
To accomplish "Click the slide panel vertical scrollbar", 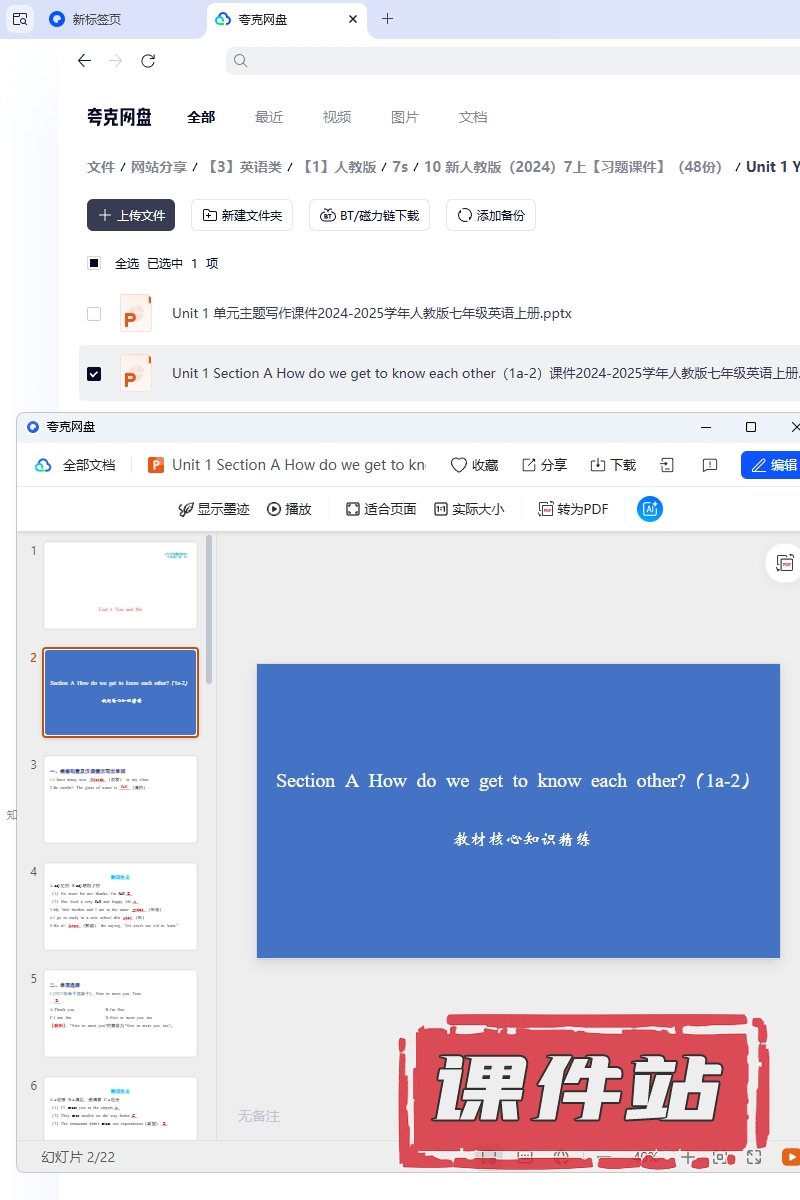I will (x=209, y=610).
